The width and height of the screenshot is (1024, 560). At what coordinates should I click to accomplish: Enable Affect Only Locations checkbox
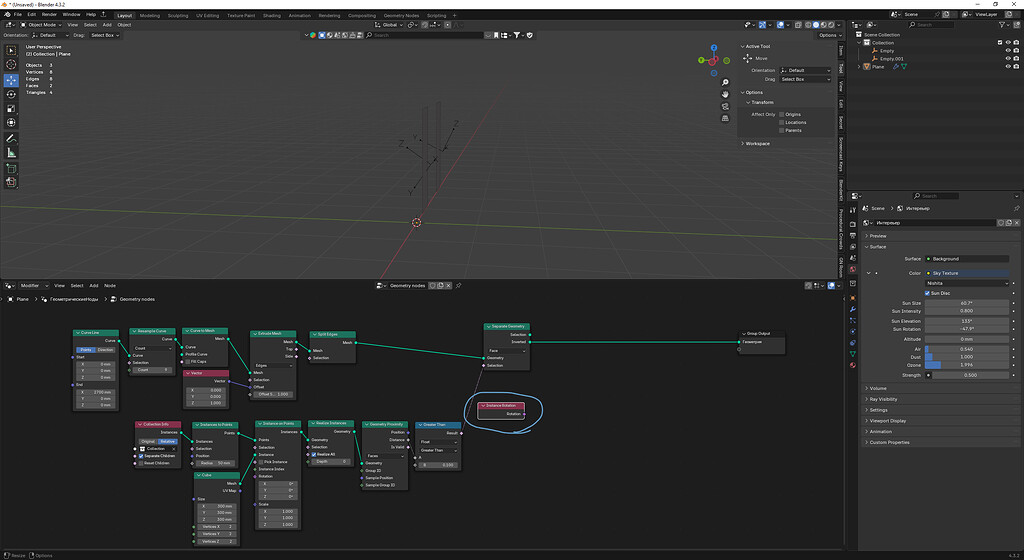pyautogui.click(x=782, y=122)
